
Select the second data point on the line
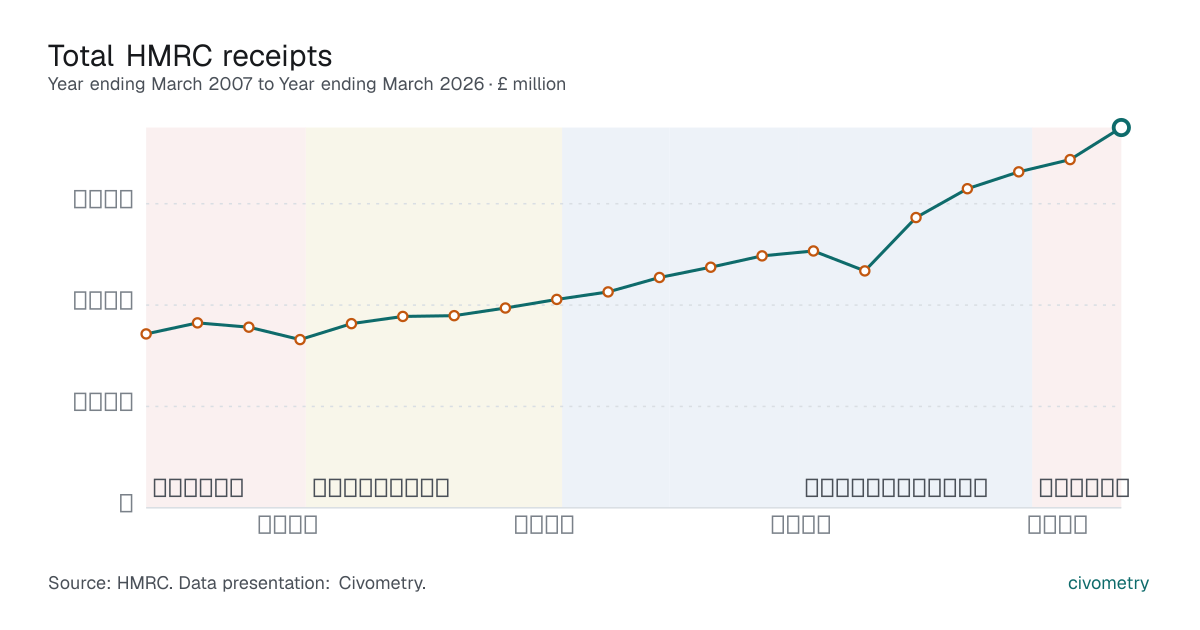(x=197, y=323)
